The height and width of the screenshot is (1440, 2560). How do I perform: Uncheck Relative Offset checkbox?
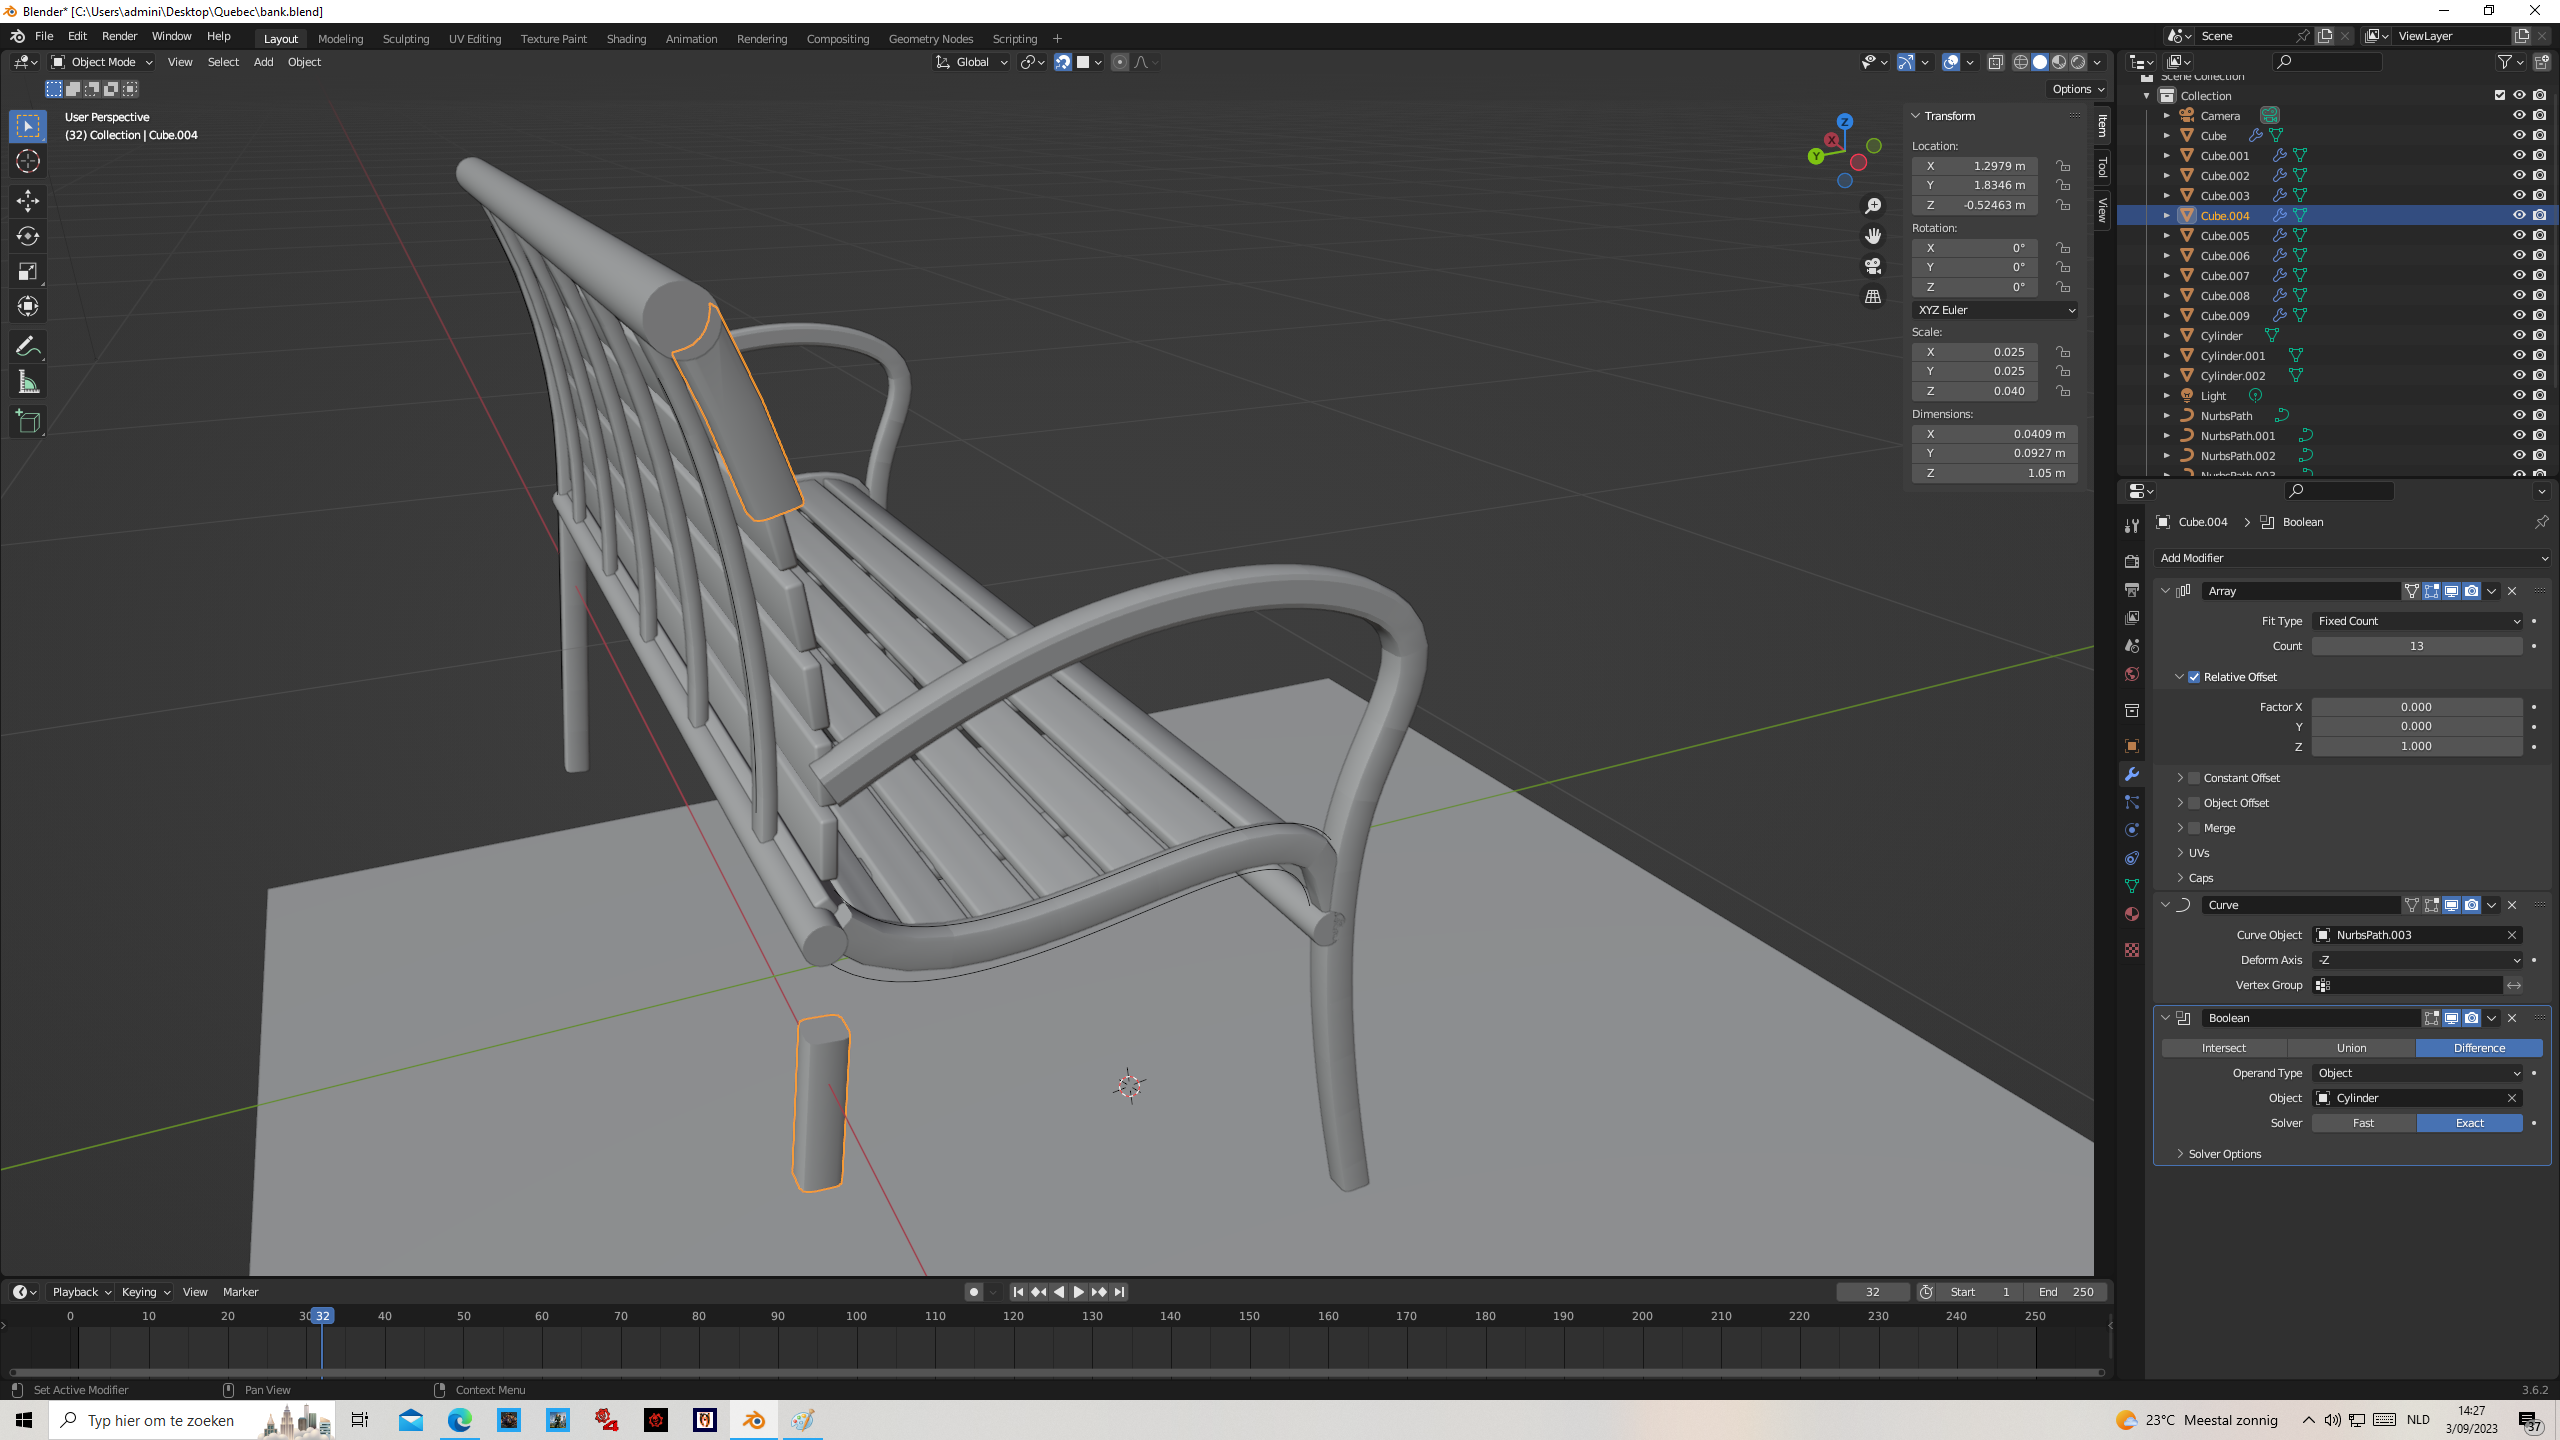pos(2194,677)
